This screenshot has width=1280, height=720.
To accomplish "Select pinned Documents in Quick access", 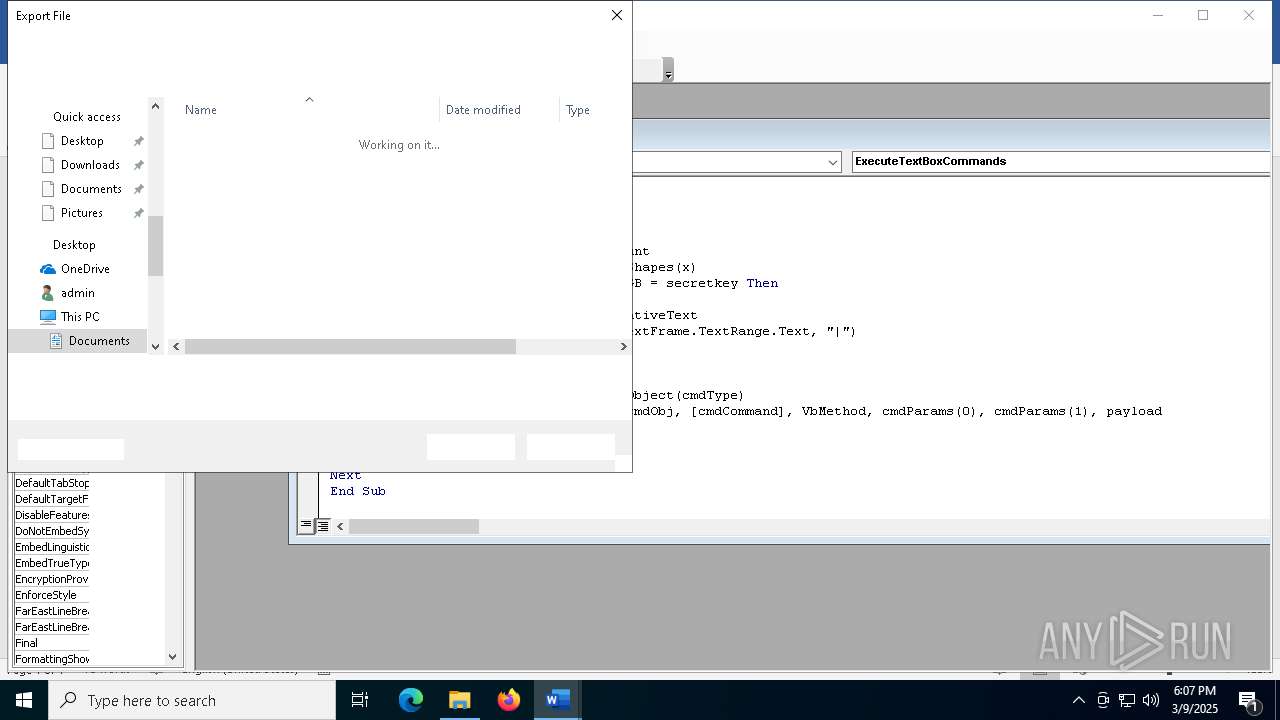I will click(91, 189).
